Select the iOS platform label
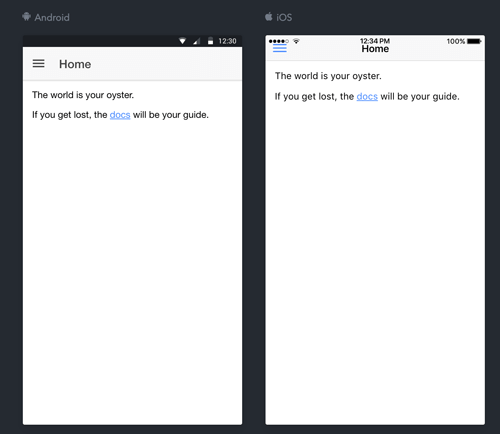Image resolution: width=500 pixels, height=434 pixels. click(x=284, y=17)
